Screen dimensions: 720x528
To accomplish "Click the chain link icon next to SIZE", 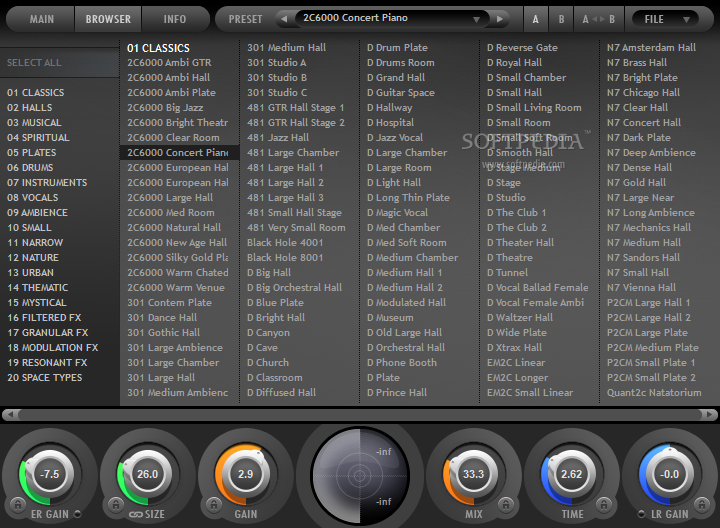I will tap(135, 515).
